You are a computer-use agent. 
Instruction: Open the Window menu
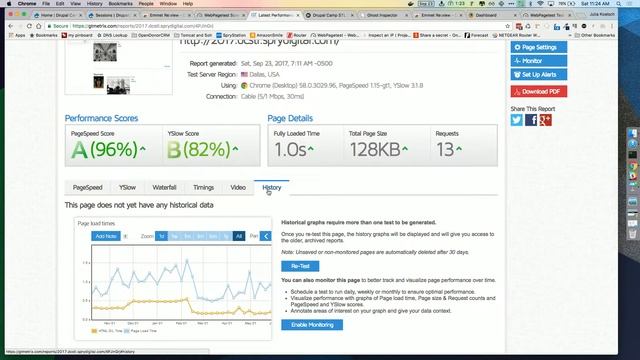[168, 4]
